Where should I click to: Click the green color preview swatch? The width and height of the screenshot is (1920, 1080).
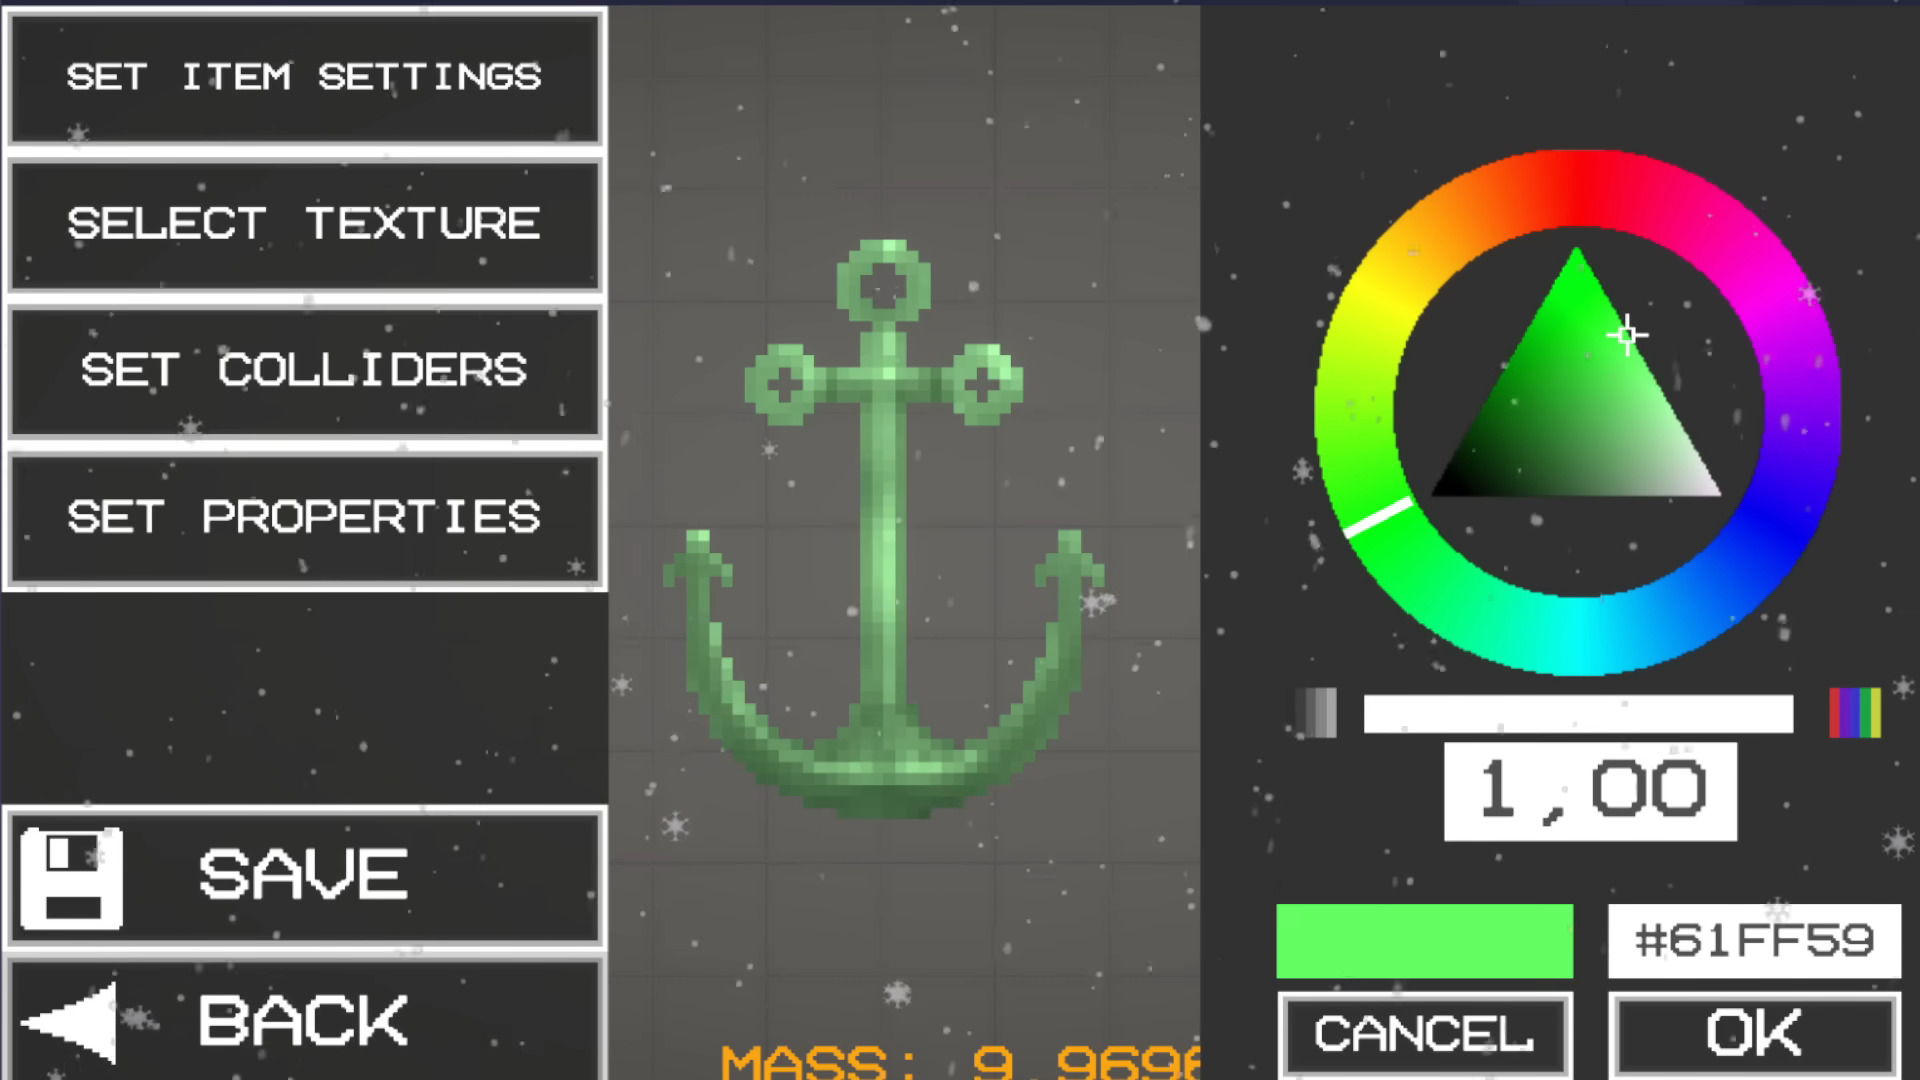coord(1427,938)
